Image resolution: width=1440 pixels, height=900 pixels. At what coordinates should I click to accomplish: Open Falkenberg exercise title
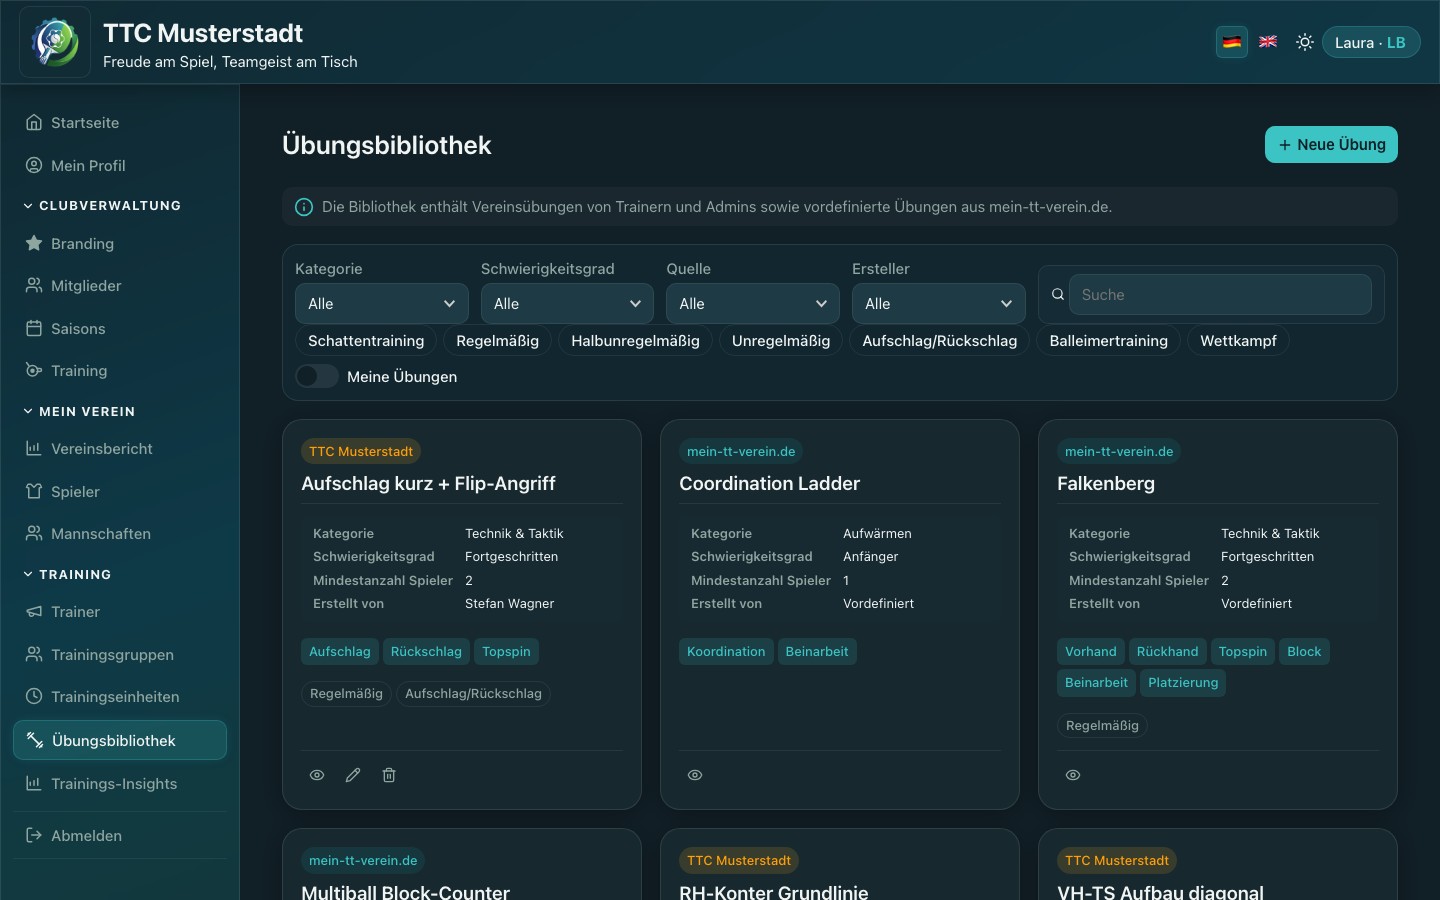pyautogui.click(x=1106, y=483)
